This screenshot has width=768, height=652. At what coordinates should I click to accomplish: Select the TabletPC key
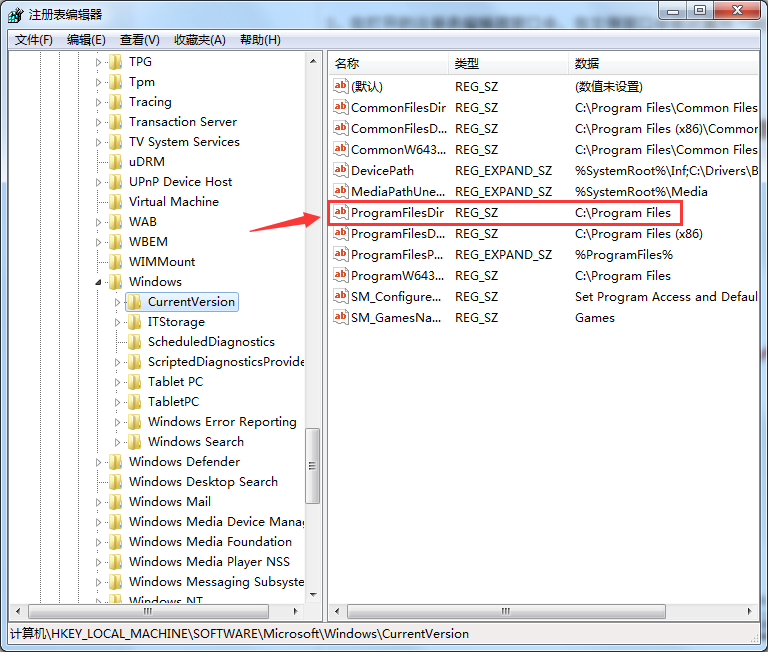173,402
